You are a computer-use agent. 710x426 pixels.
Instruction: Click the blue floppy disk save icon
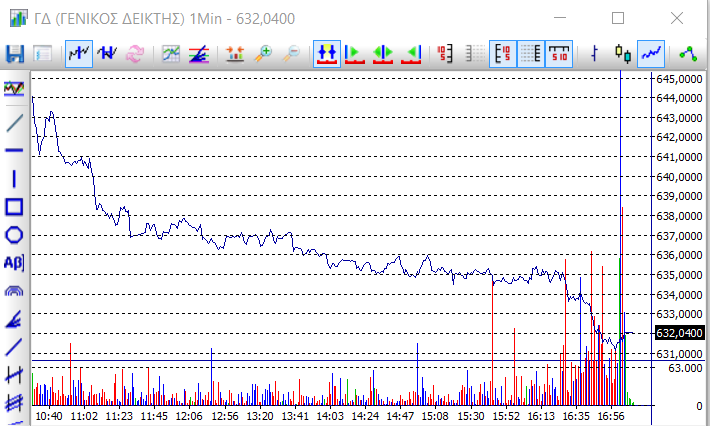point(15,54)
